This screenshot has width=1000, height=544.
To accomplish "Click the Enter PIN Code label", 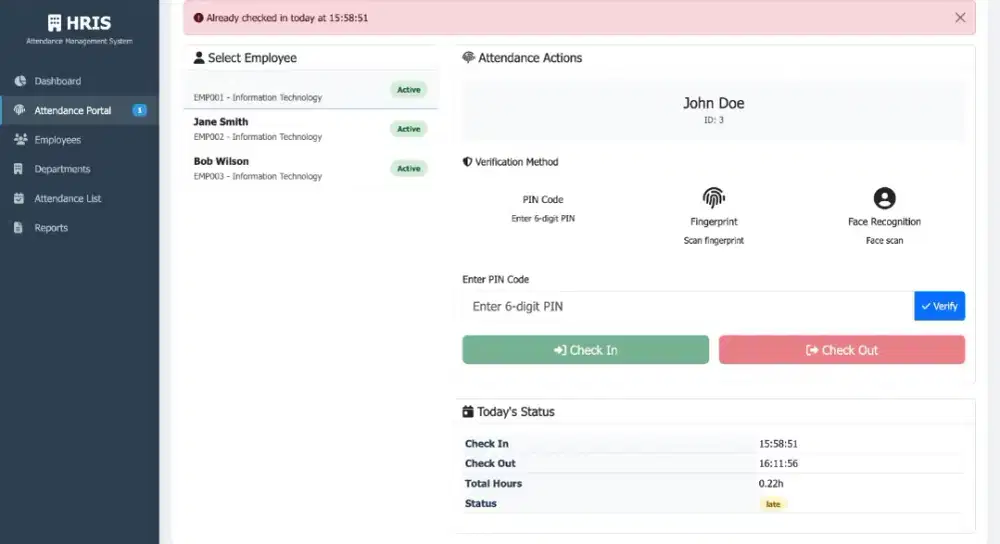I will coord(496,279).
